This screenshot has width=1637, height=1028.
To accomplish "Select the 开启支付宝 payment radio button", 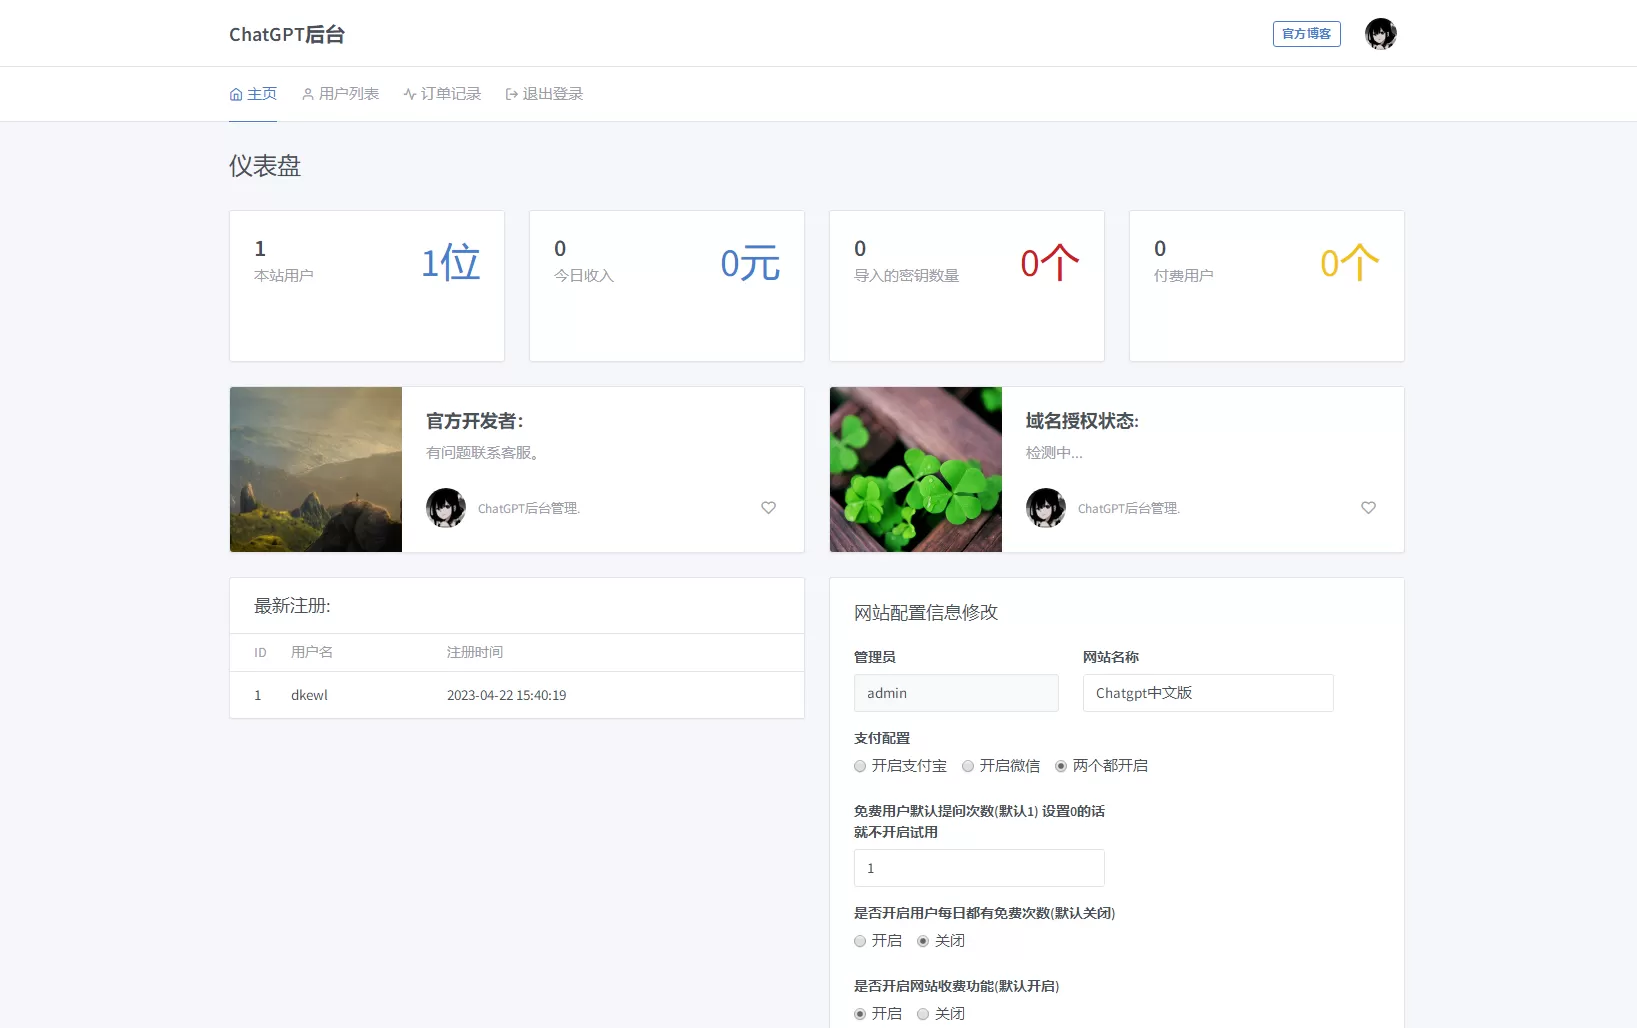I will [x=859, y=766].
